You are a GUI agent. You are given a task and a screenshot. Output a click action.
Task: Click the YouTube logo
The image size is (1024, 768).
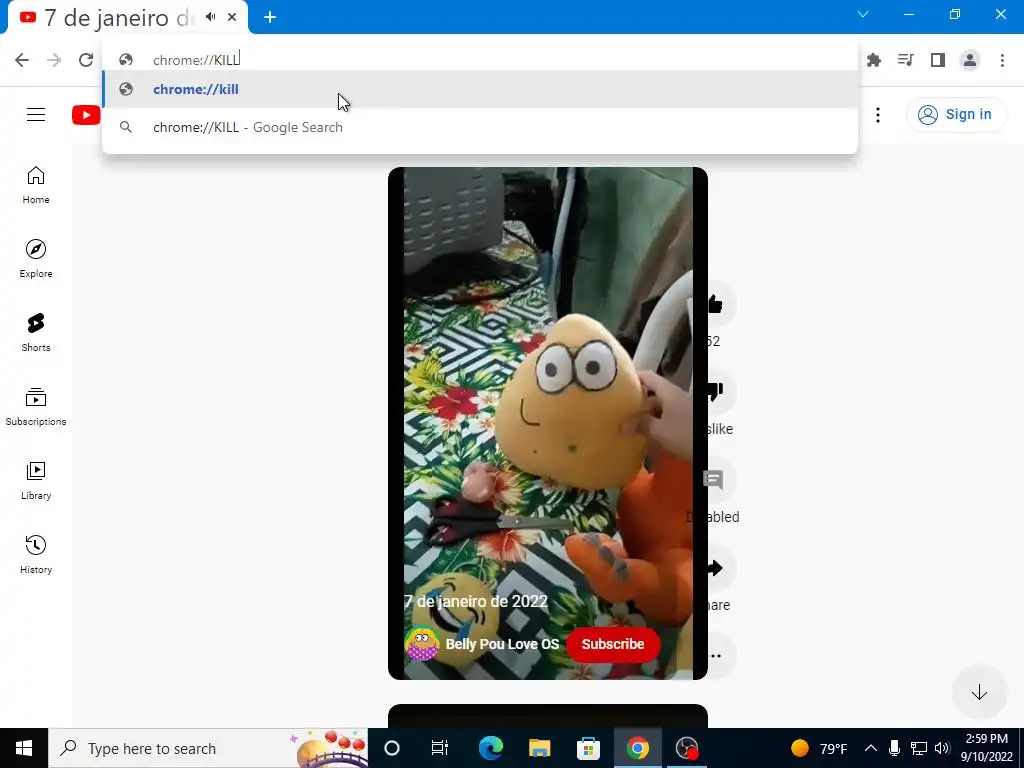click(x=86, y=115)
